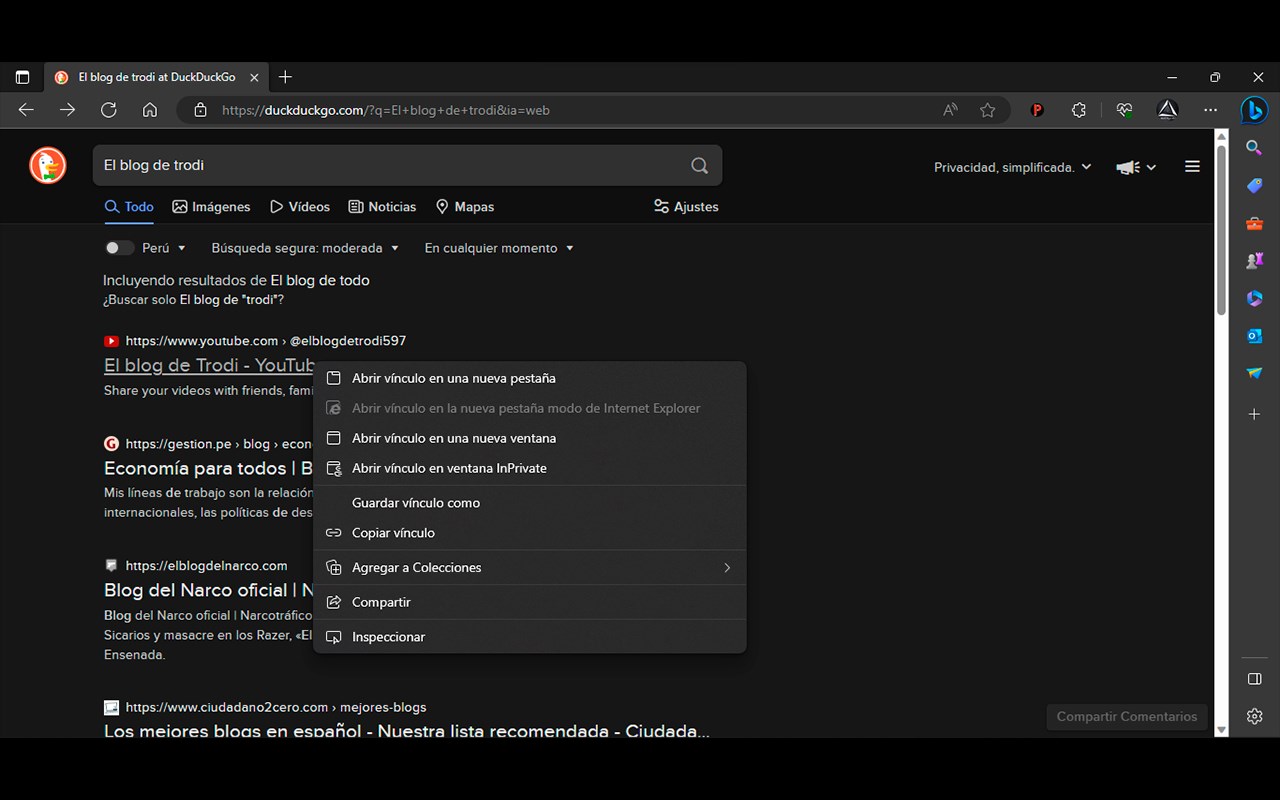Choose Abrir vínculo en una nueva ventana
Image resolution: width=1280 pixels, height=800 pixels.
tap(530, 438)
